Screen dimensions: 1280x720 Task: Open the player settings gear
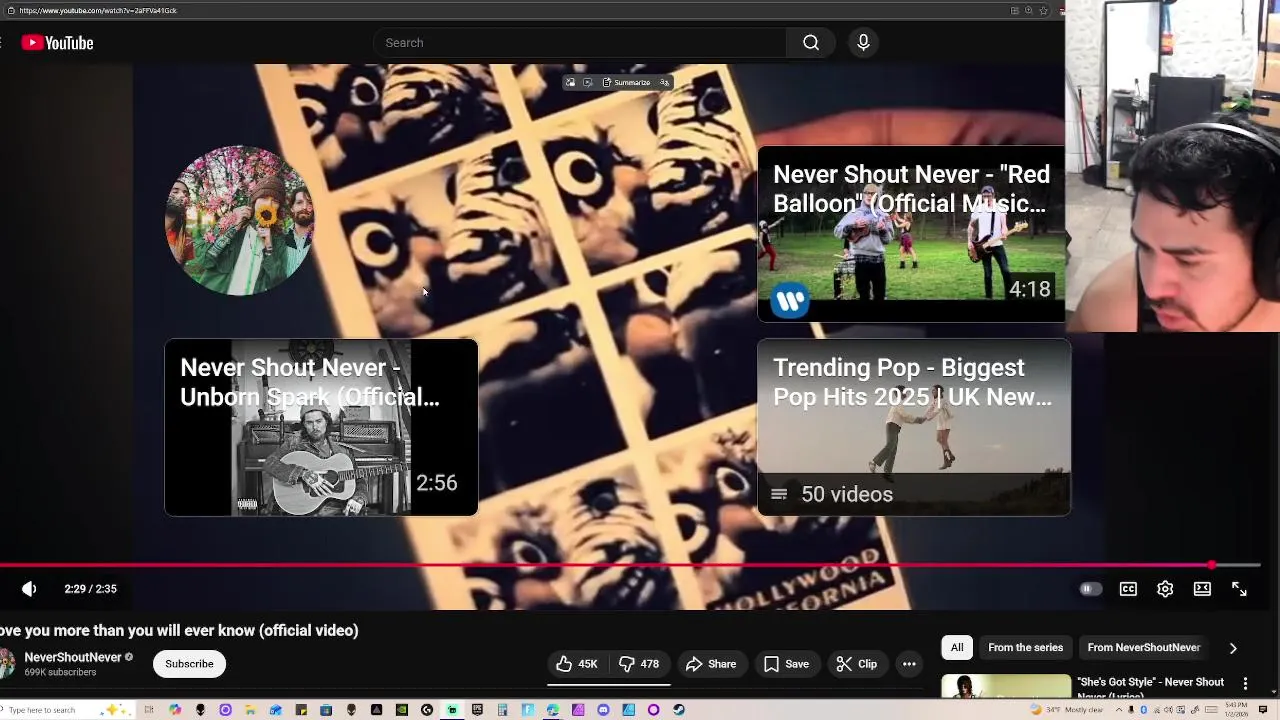pyautogui.click(x=1165, y=589)
